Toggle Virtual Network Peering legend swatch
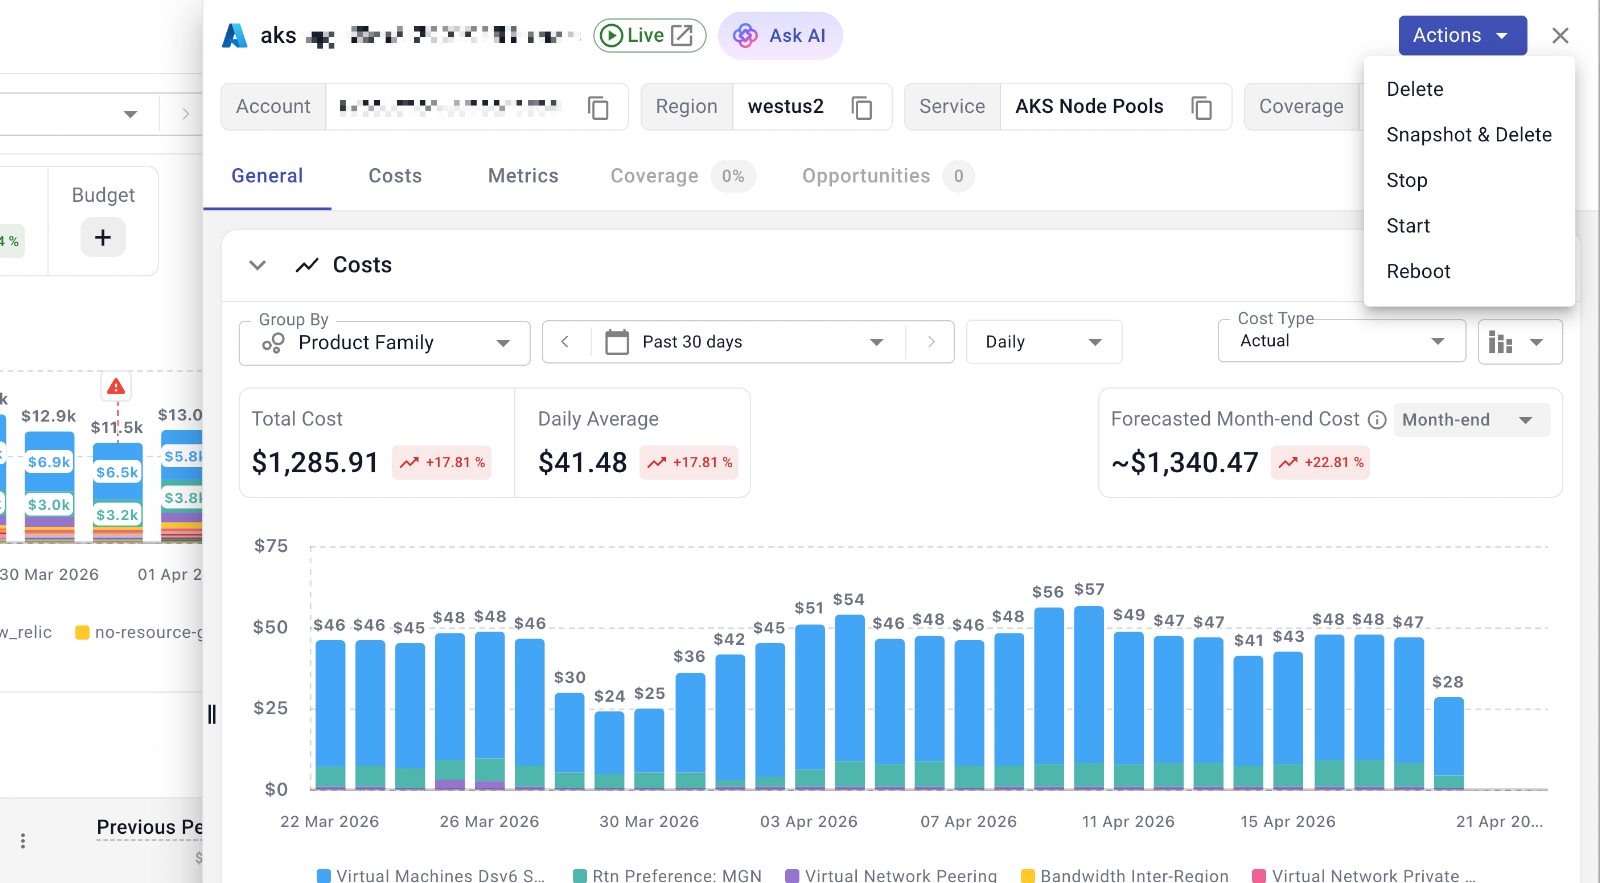 pos(792,876)
